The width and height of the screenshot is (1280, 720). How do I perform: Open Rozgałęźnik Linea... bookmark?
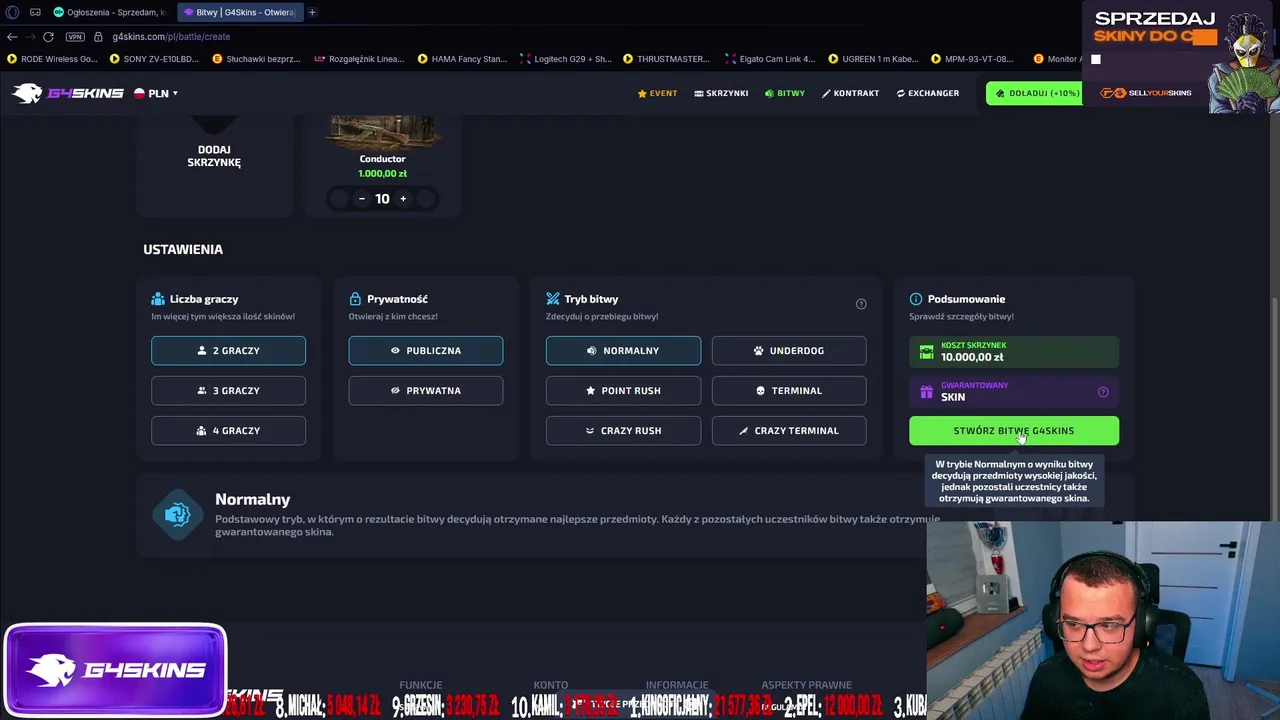pyautogui.click(x=359, y=59)
